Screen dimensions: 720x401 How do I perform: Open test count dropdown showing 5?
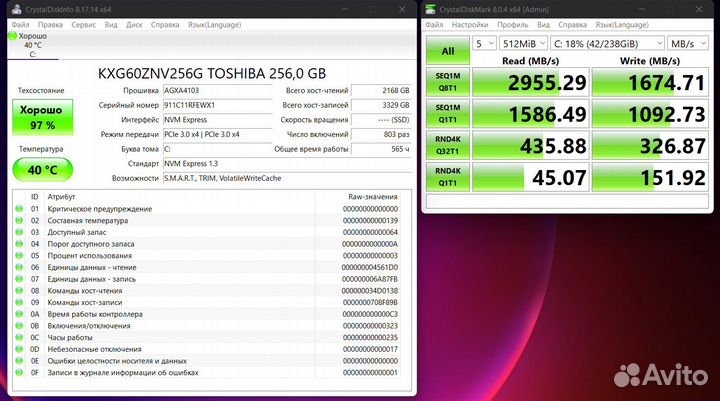484,44
